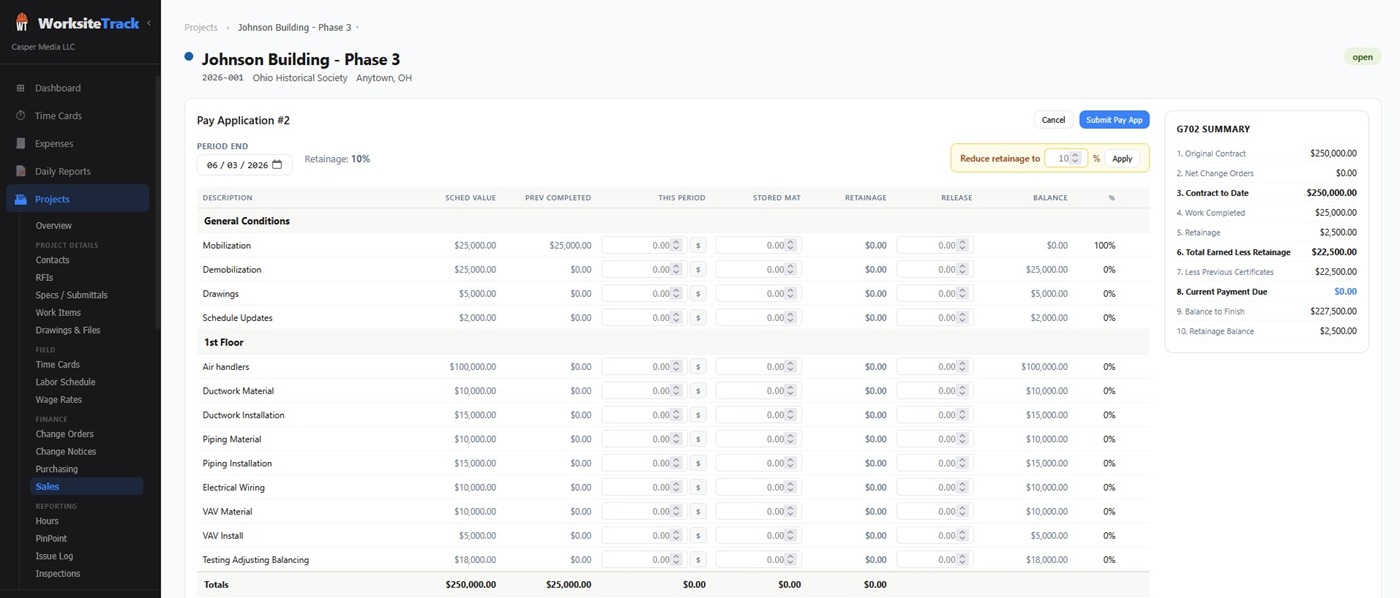The width and height of the screenshot is (1400, 598).
Task: Click stepper arrows in Reduce retainage field
Action: point(1076,158)
